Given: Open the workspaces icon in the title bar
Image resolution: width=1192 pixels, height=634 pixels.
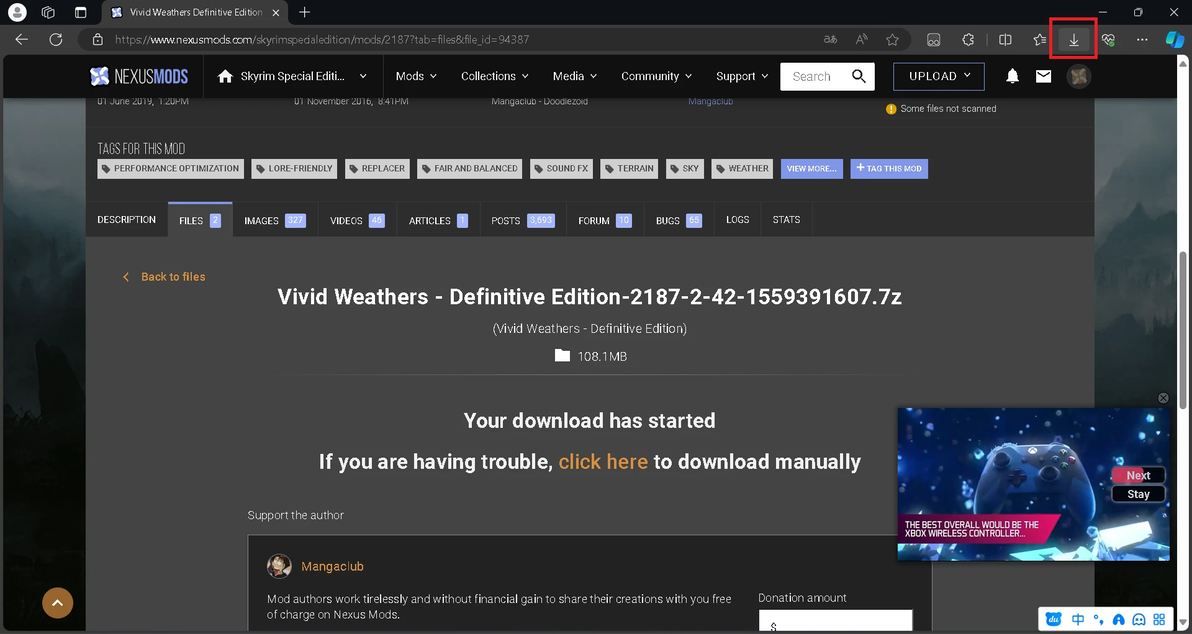Looking at the screenshot, I should coord(48,12).
